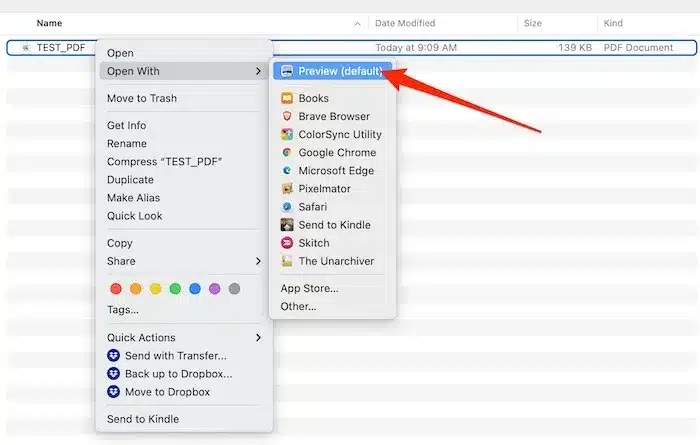Apply the purple tag color
This screenshot has width=700, height=445.
(215, 289)
